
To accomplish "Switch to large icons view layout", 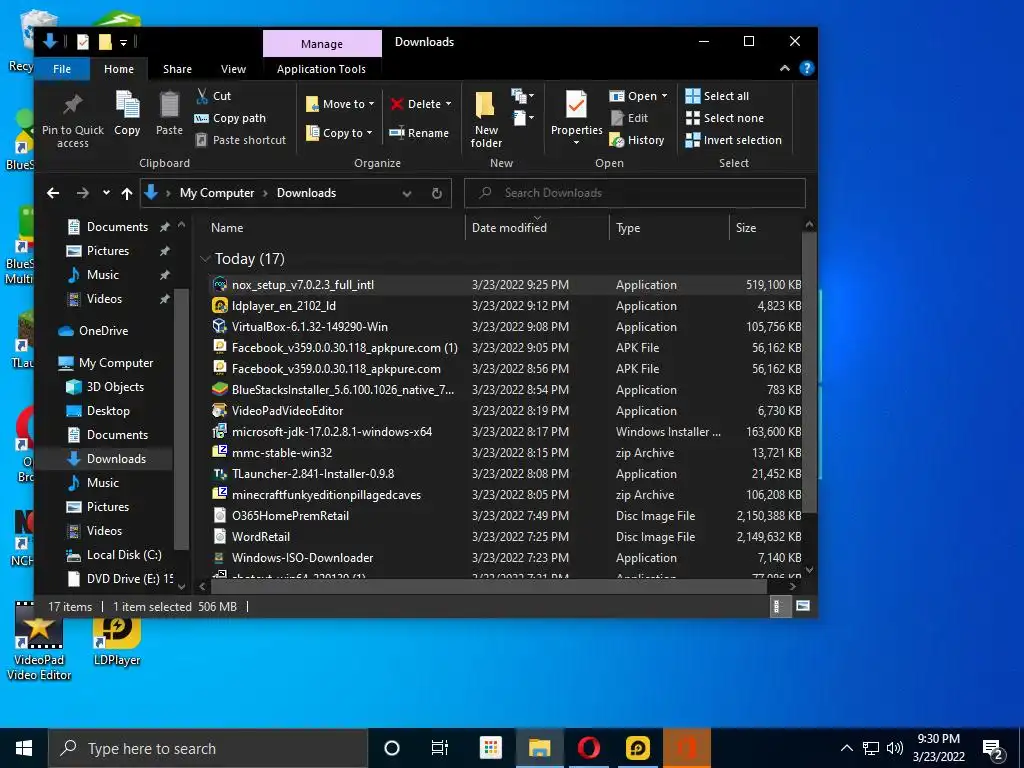I will click(x=803, y=606).
